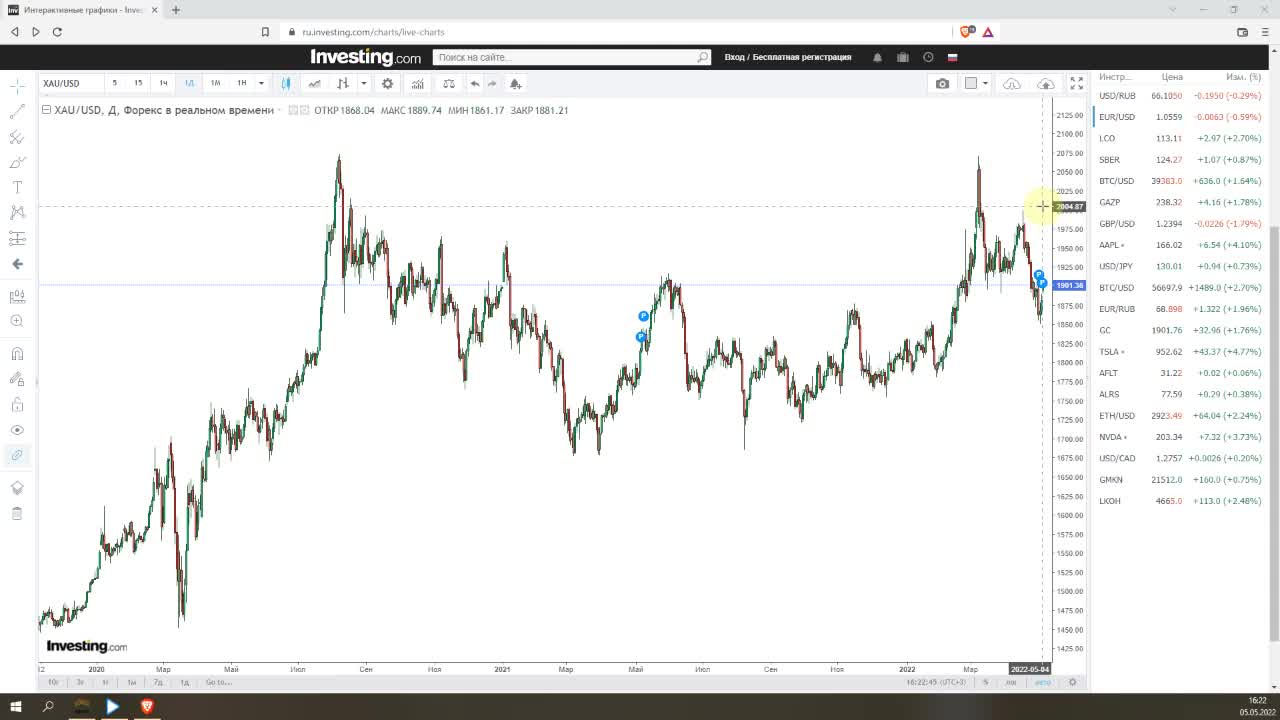Select LKOH row in watchlist
This screenshot has height=720, width=1280.
(x=1180, y=501)
